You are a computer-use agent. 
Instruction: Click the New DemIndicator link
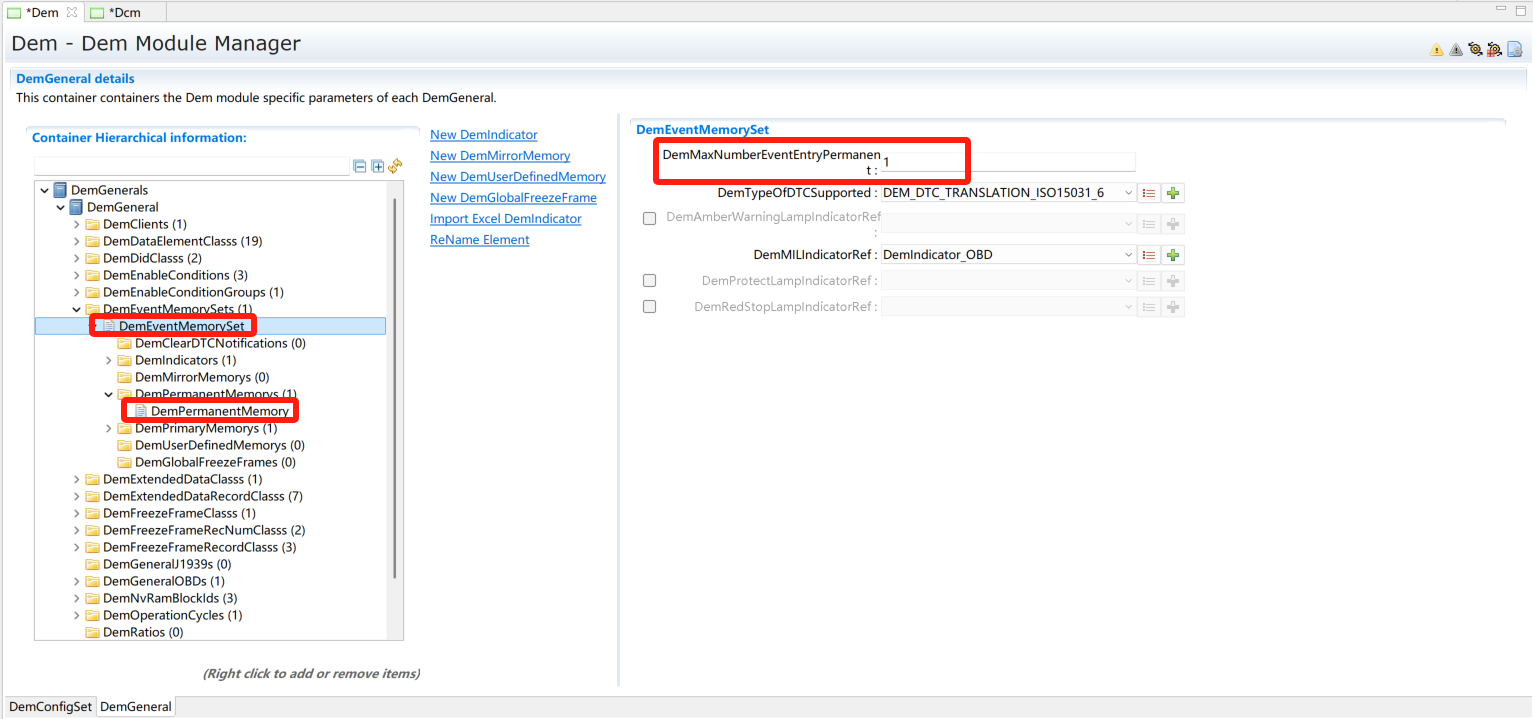point(483,135)
